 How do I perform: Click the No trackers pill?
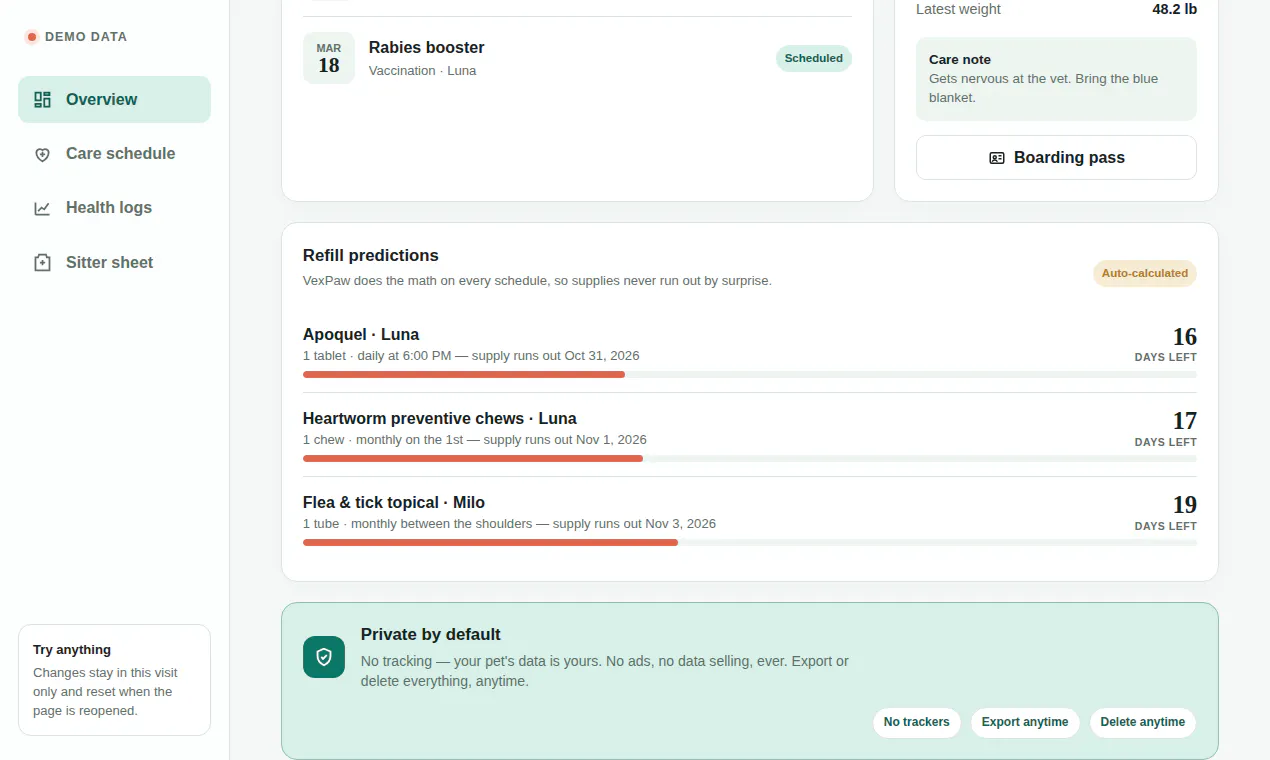click(917, 722)
